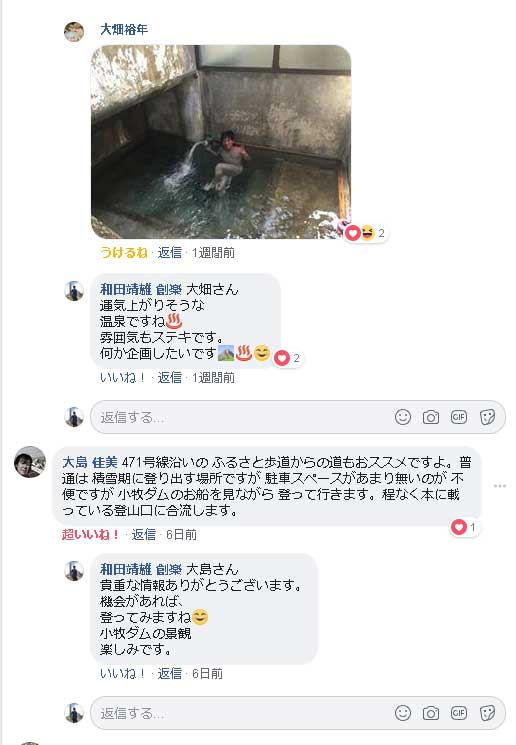Open emoji picker in bottom reply box
The width and height of the screenshot is (516, 745).
[x=402, y=713]
